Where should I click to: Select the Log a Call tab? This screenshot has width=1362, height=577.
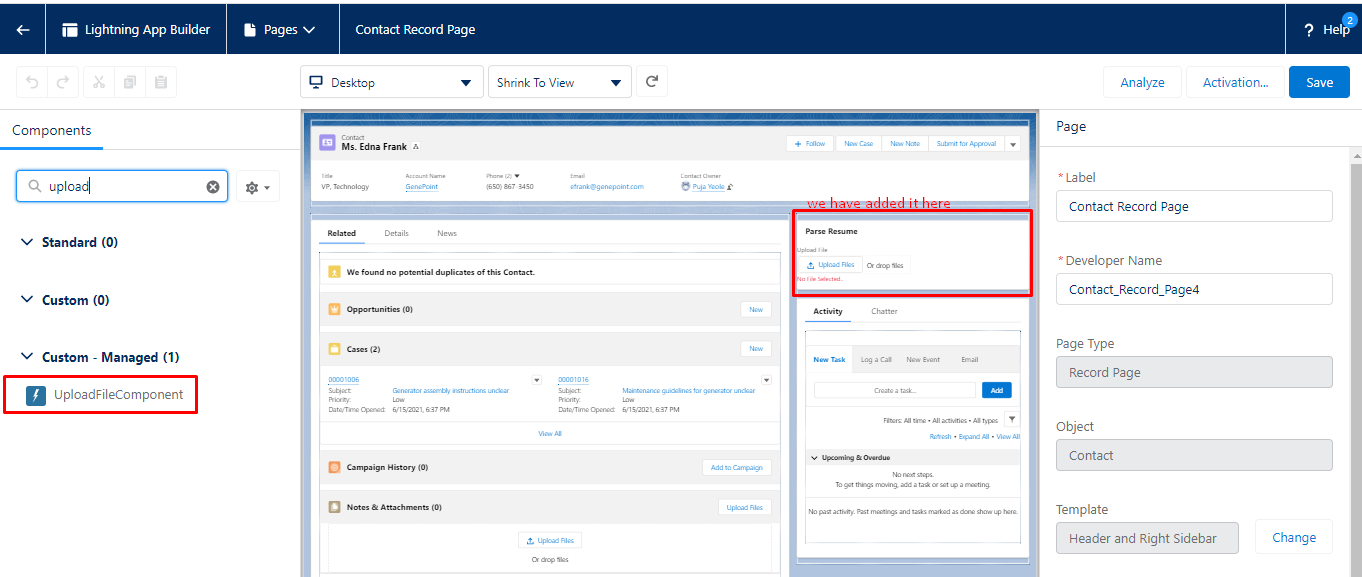[876, 359]
